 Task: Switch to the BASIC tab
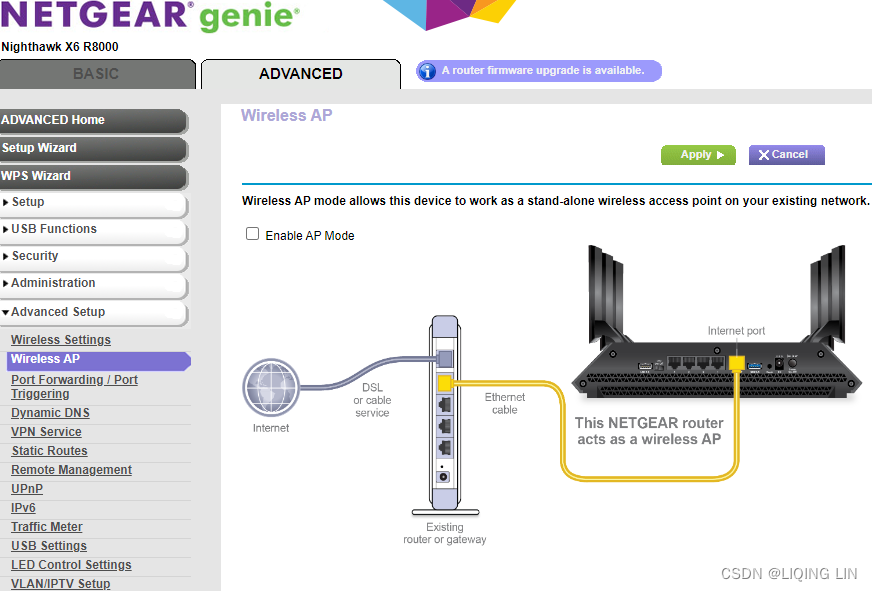click(97, 73)
